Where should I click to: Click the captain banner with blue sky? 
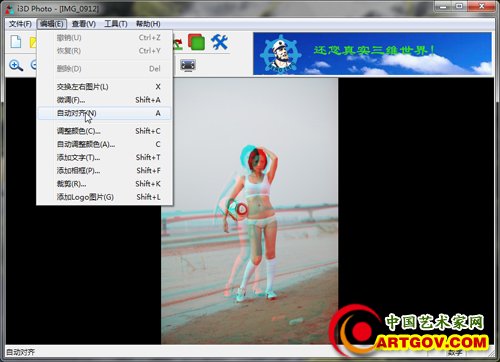(372, 54)
